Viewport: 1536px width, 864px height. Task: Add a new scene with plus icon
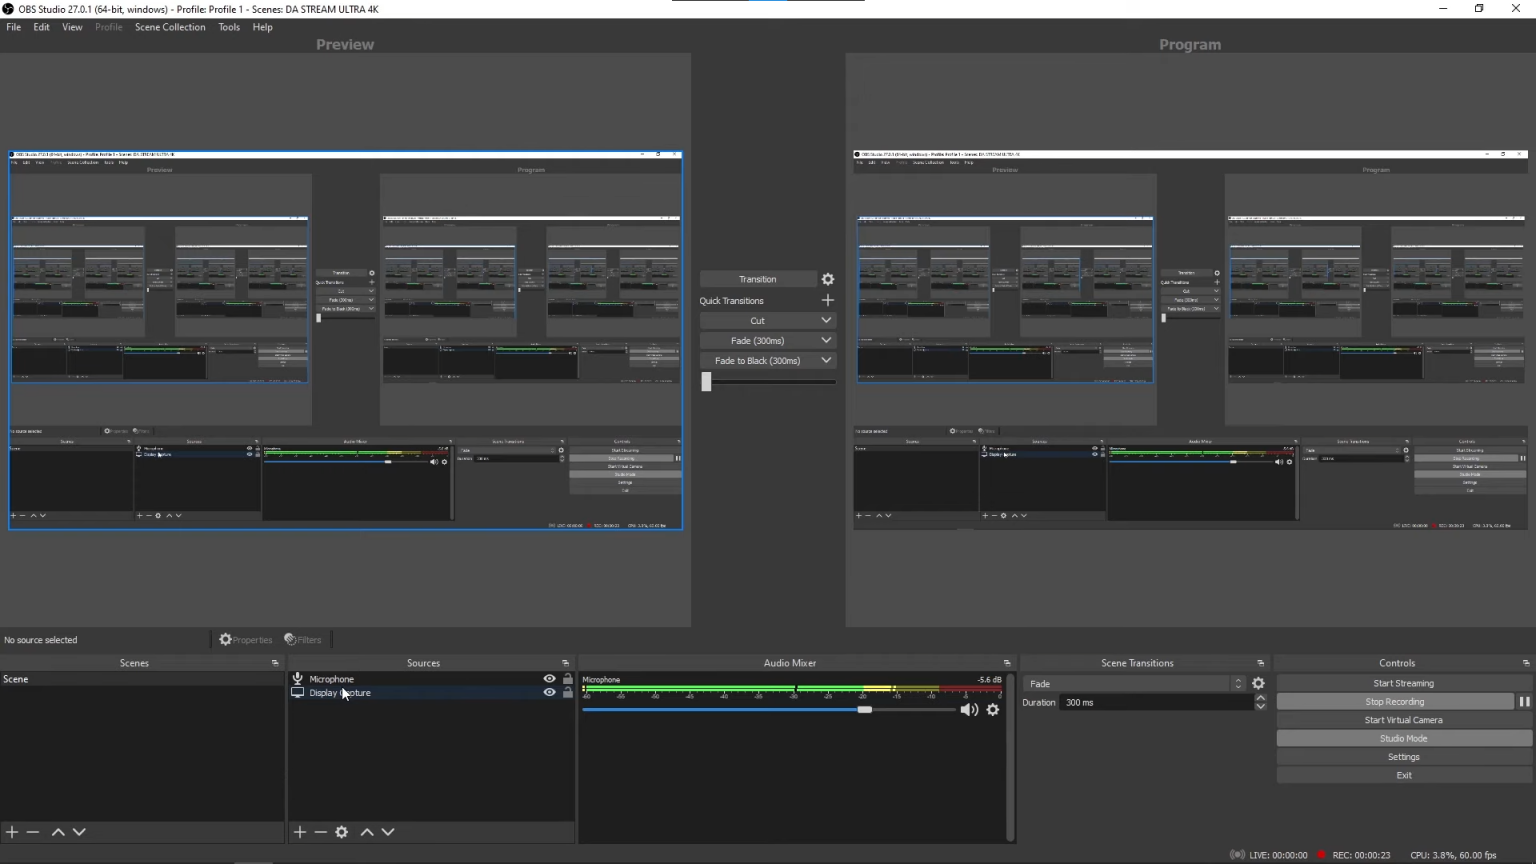click(12, 832)
